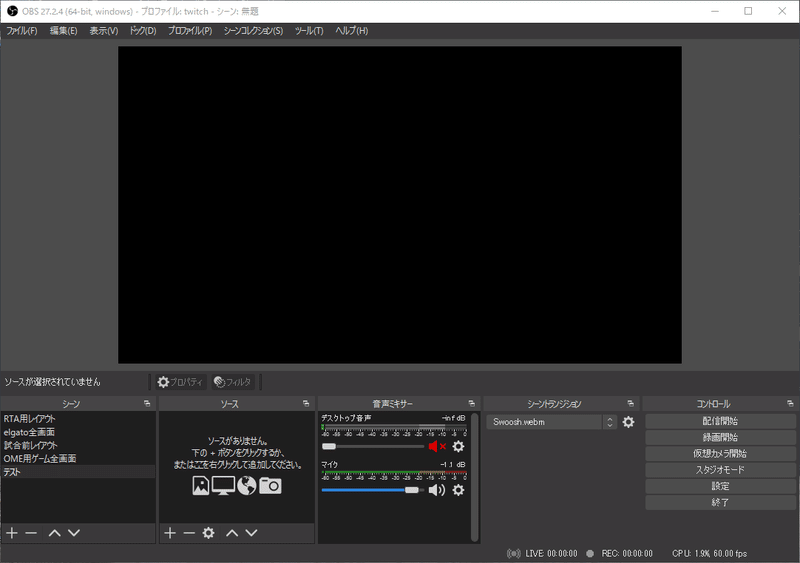
Task: Click 終了 button
Action: [x=720, y=503]
